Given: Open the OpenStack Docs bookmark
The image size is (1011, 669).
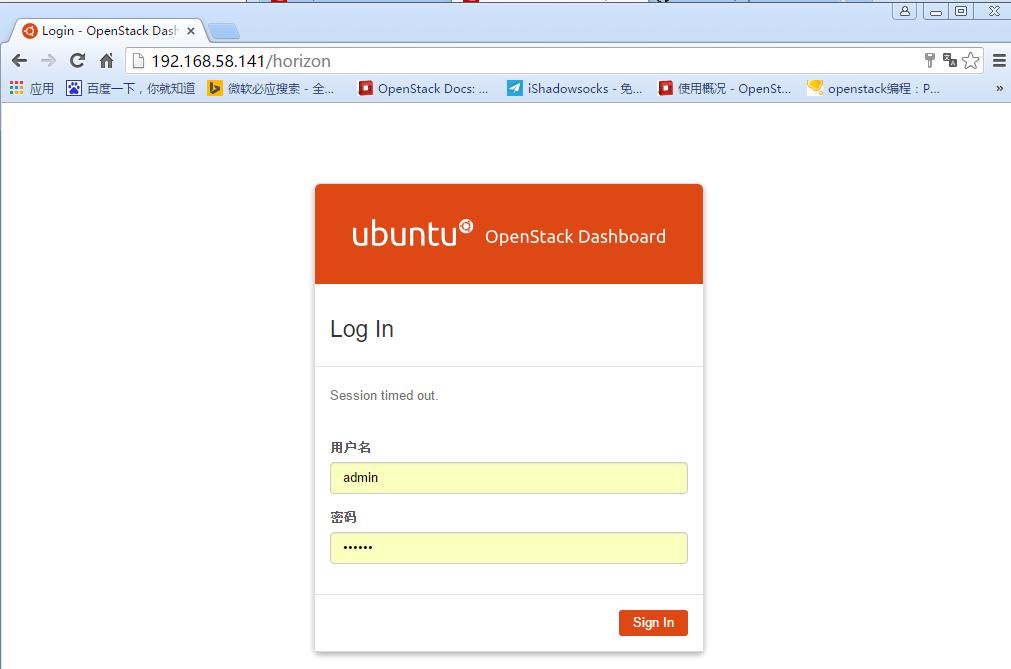Looking at the screenshot, I should 423,88.
